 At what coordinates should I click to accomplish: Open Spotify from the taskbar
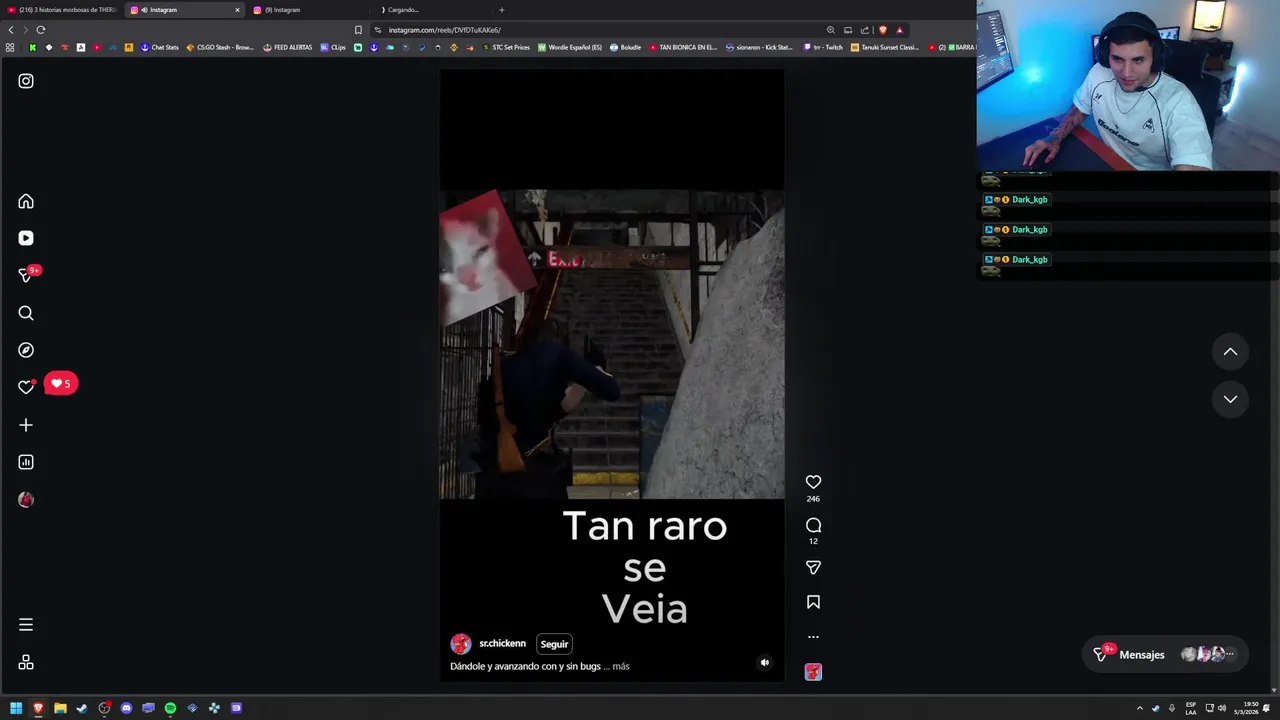pos(170,708)
